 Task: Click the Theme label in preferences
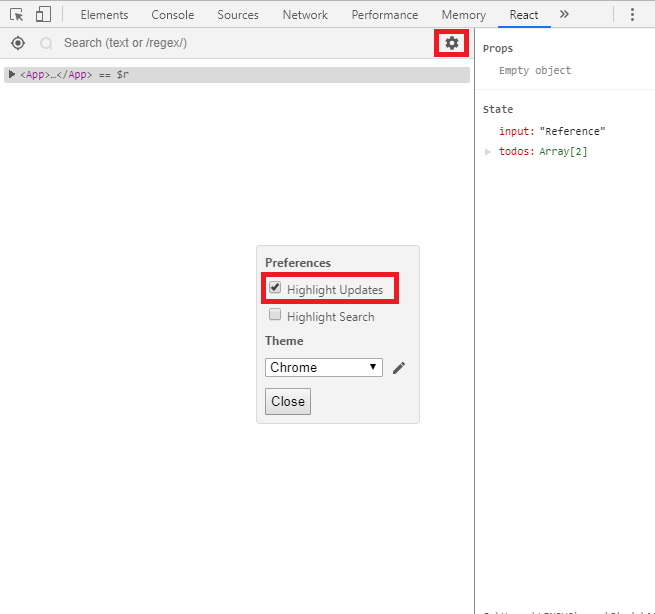[x=284, y=341]
